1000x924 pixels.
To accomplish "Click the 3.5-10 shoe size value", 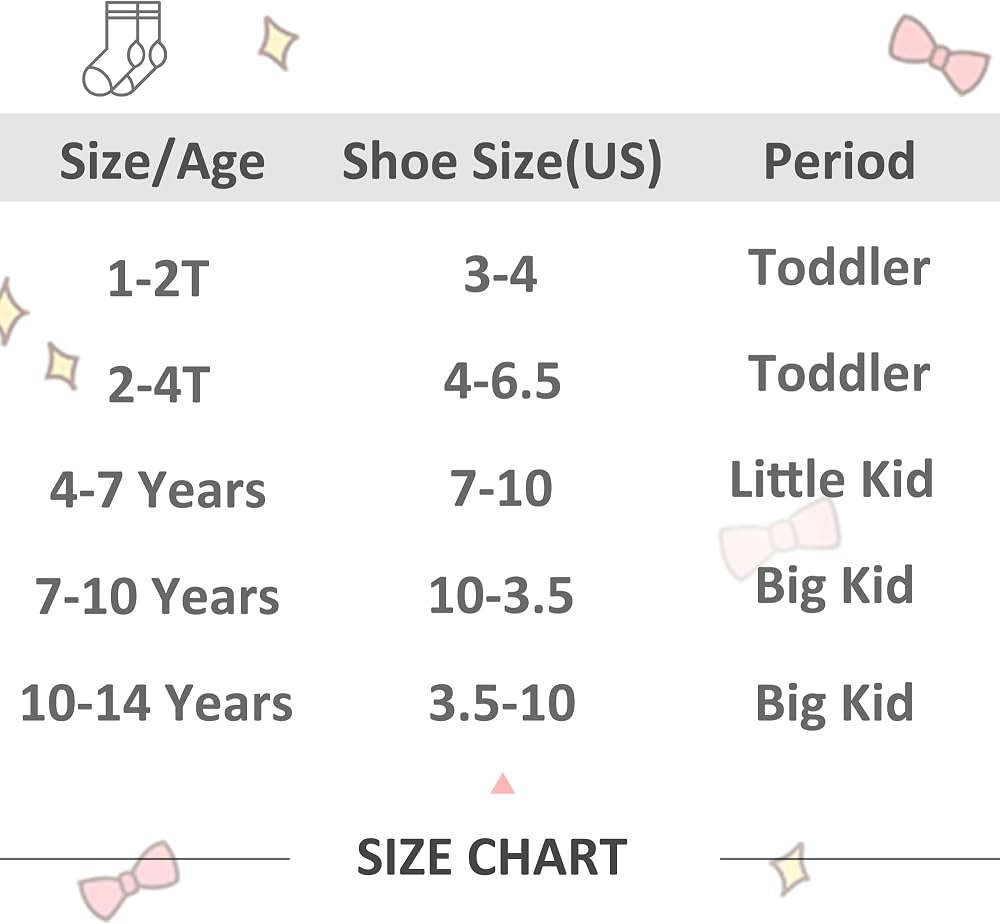I will coord(502,702).
